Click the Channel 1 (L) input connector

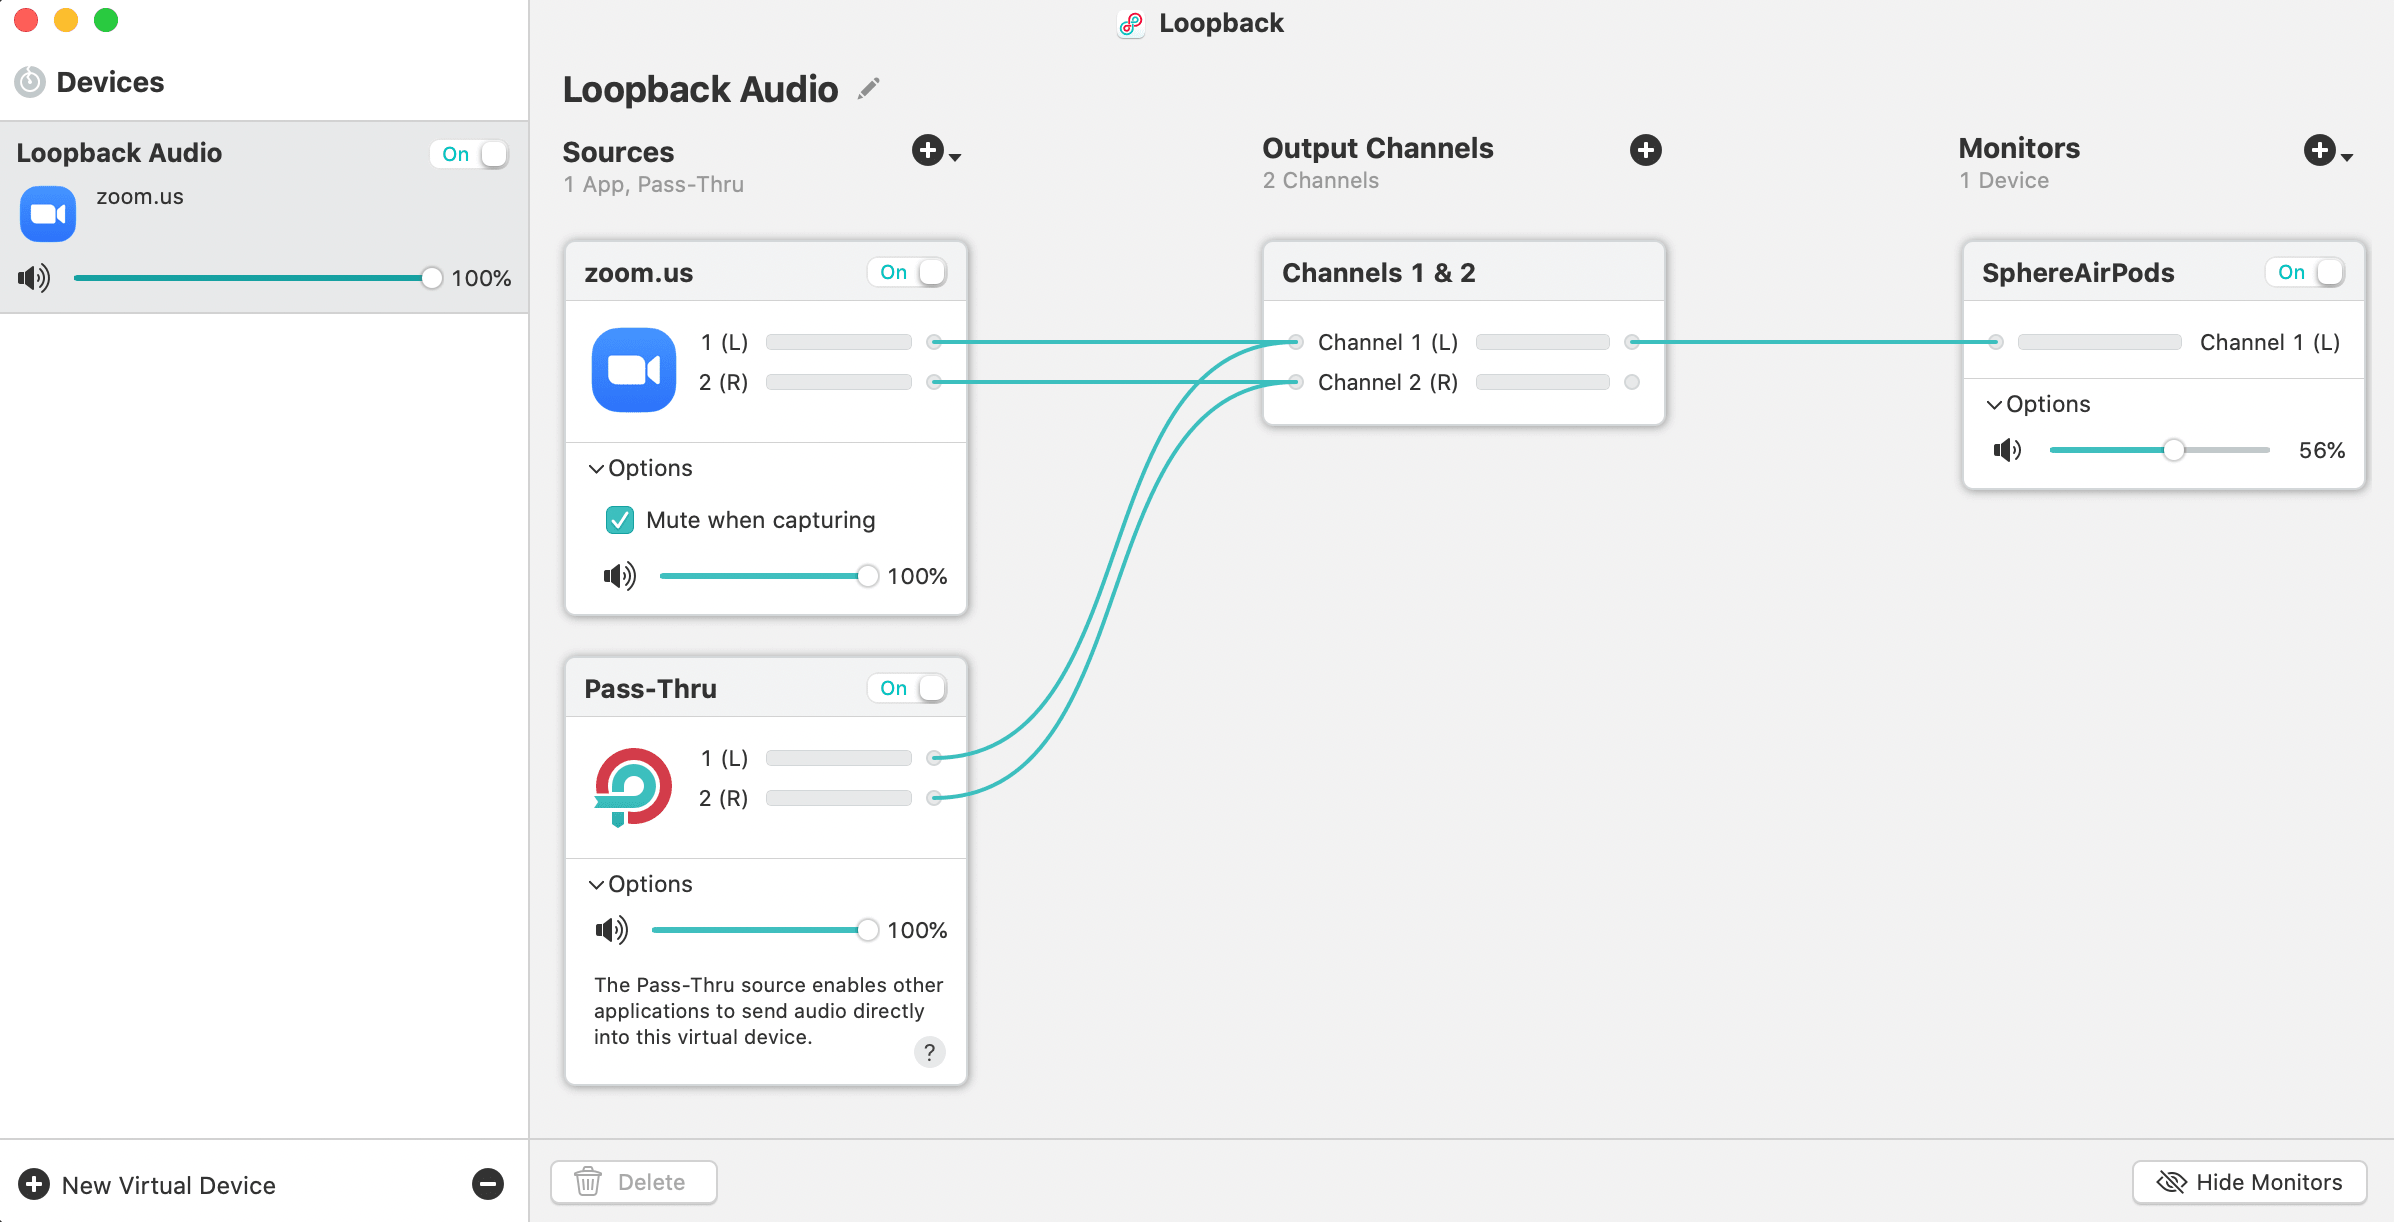pyautogui.click(x=1296, y=342)
